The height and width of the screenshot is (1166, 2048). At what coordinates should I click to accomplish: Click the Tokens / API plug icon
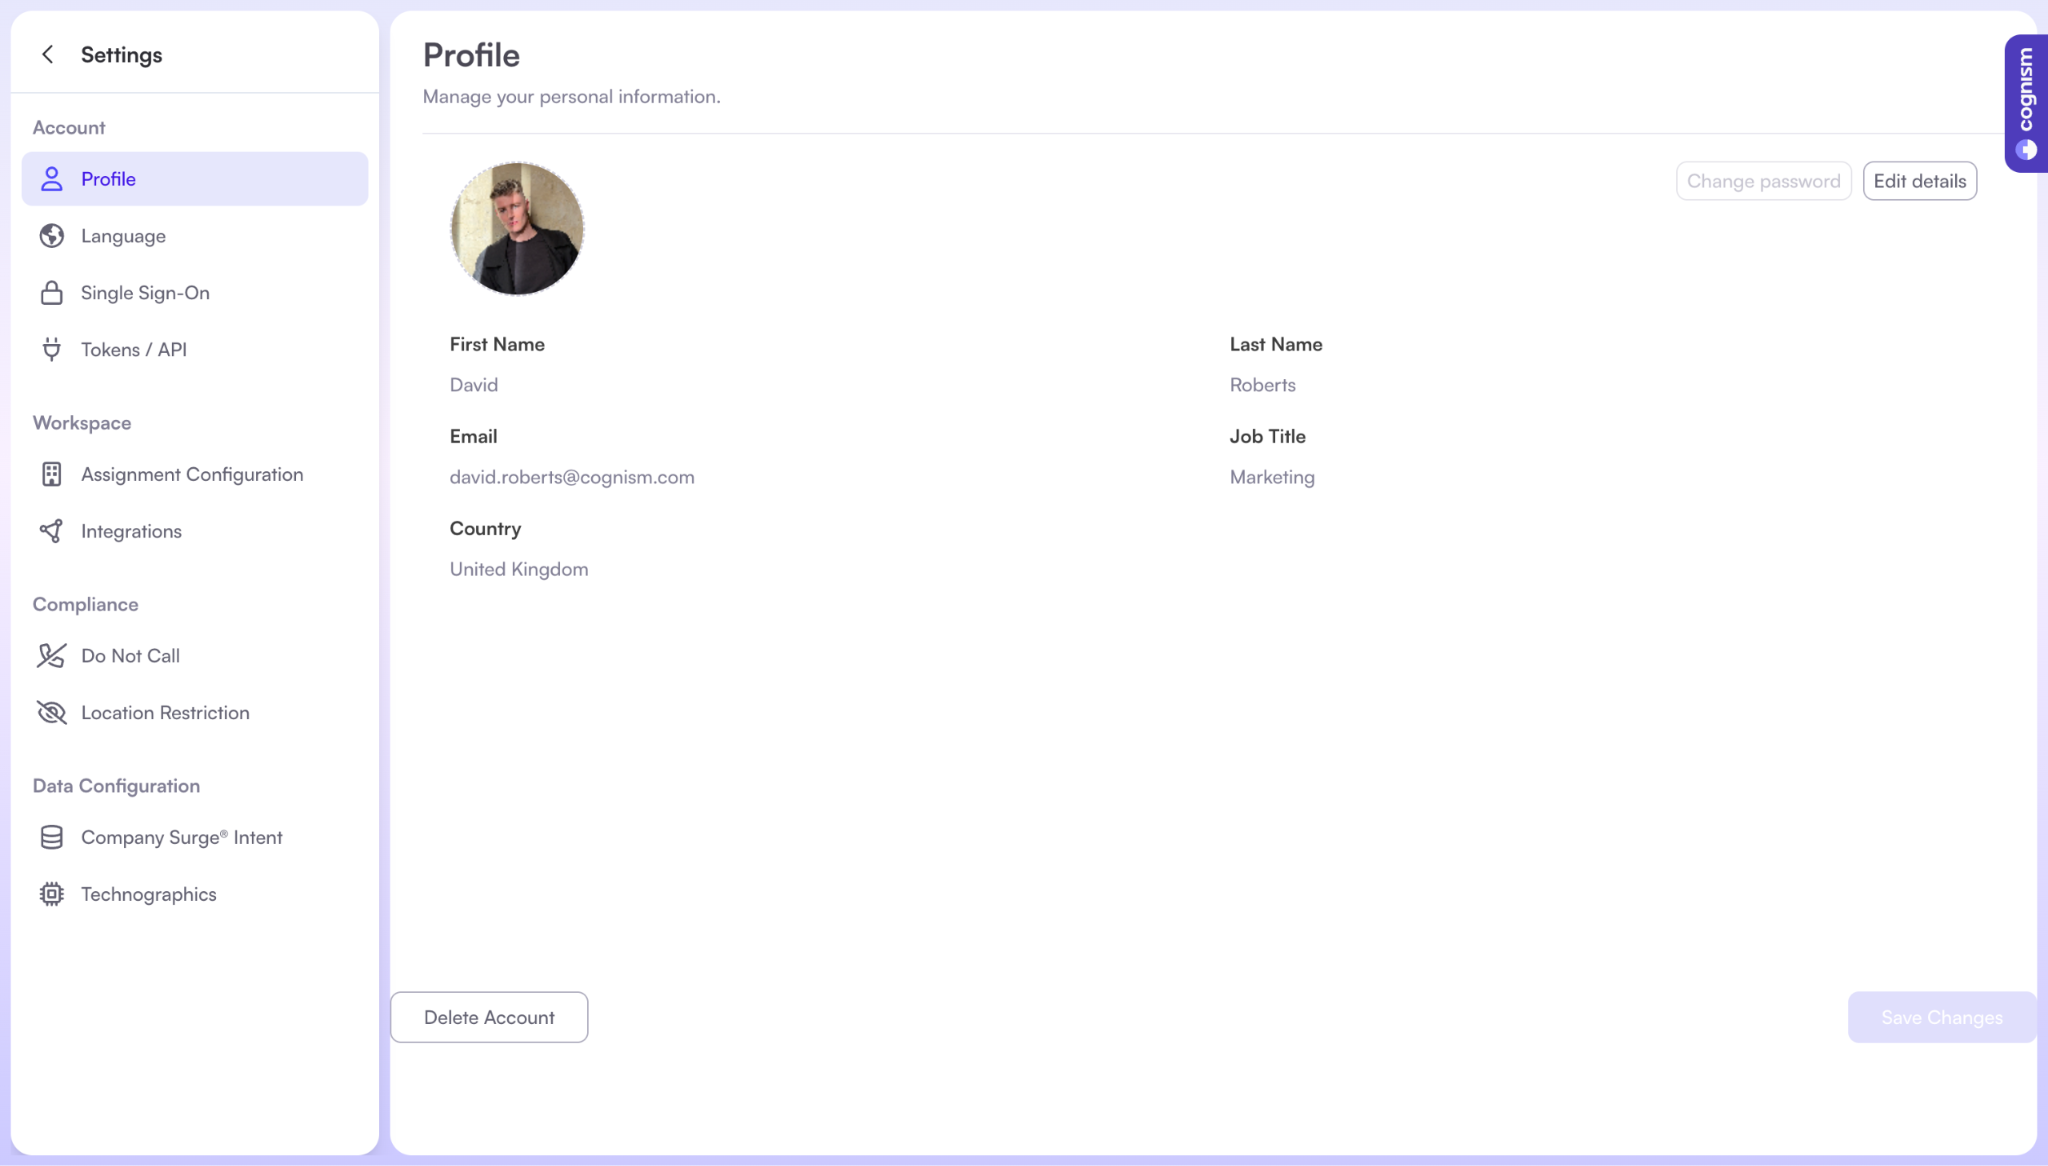(51, 349)
